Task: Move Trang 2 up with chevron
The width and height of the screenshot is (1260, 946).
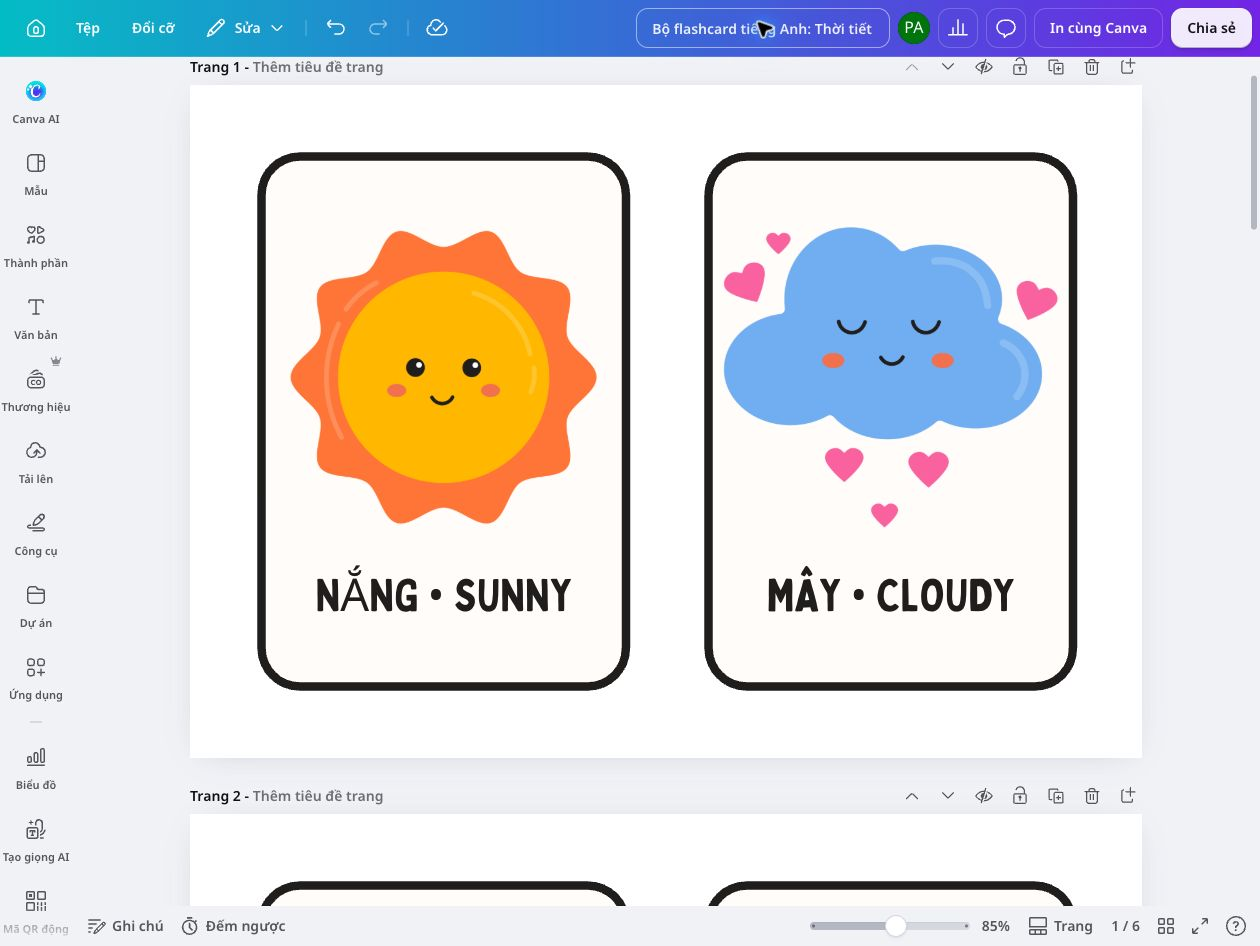Action: (911, 796)
